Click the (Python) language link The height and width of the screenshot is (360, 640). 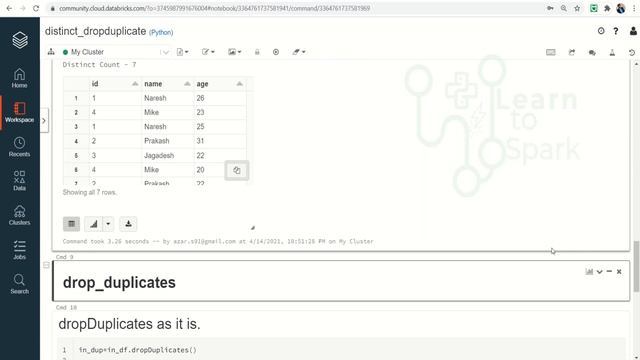161,32
